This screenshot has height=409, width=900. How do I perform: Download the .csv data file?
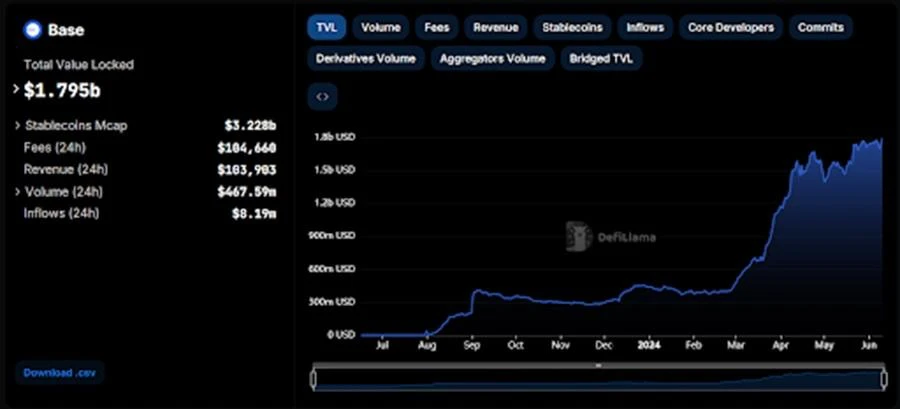coord(60,373)
